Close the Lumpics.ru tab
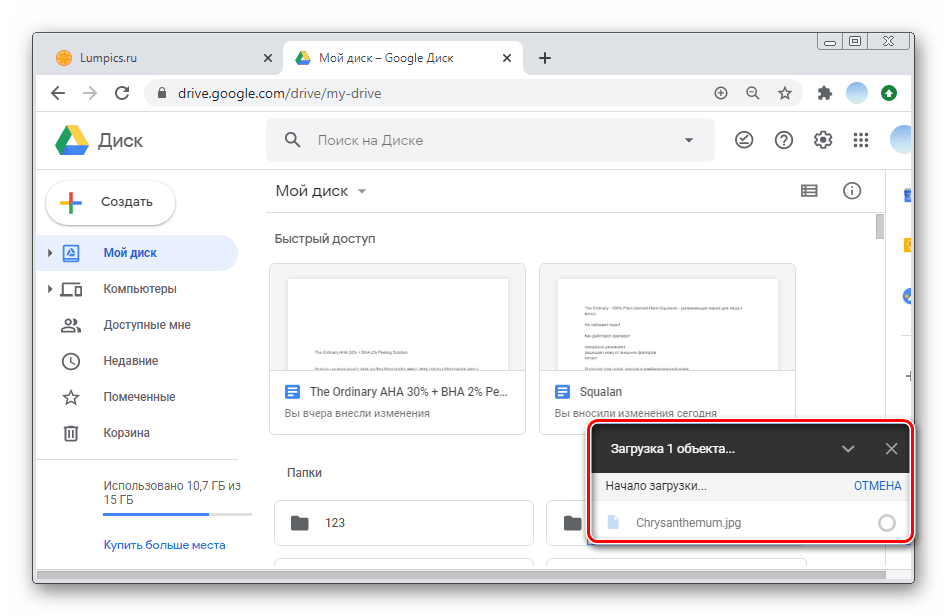Image resolution: width=947 pixels, height=616 pixels. coord(268,58)
